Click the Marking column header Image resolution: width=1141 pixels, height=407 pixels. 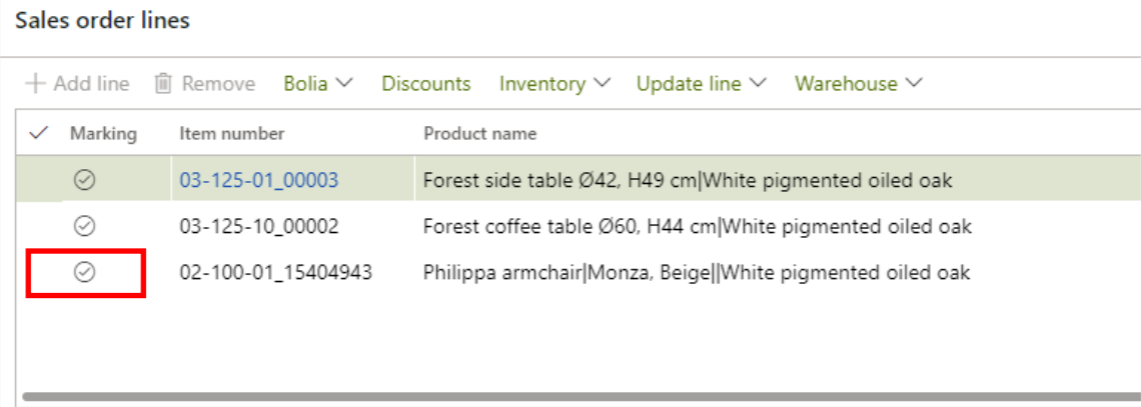coord(103,134)
